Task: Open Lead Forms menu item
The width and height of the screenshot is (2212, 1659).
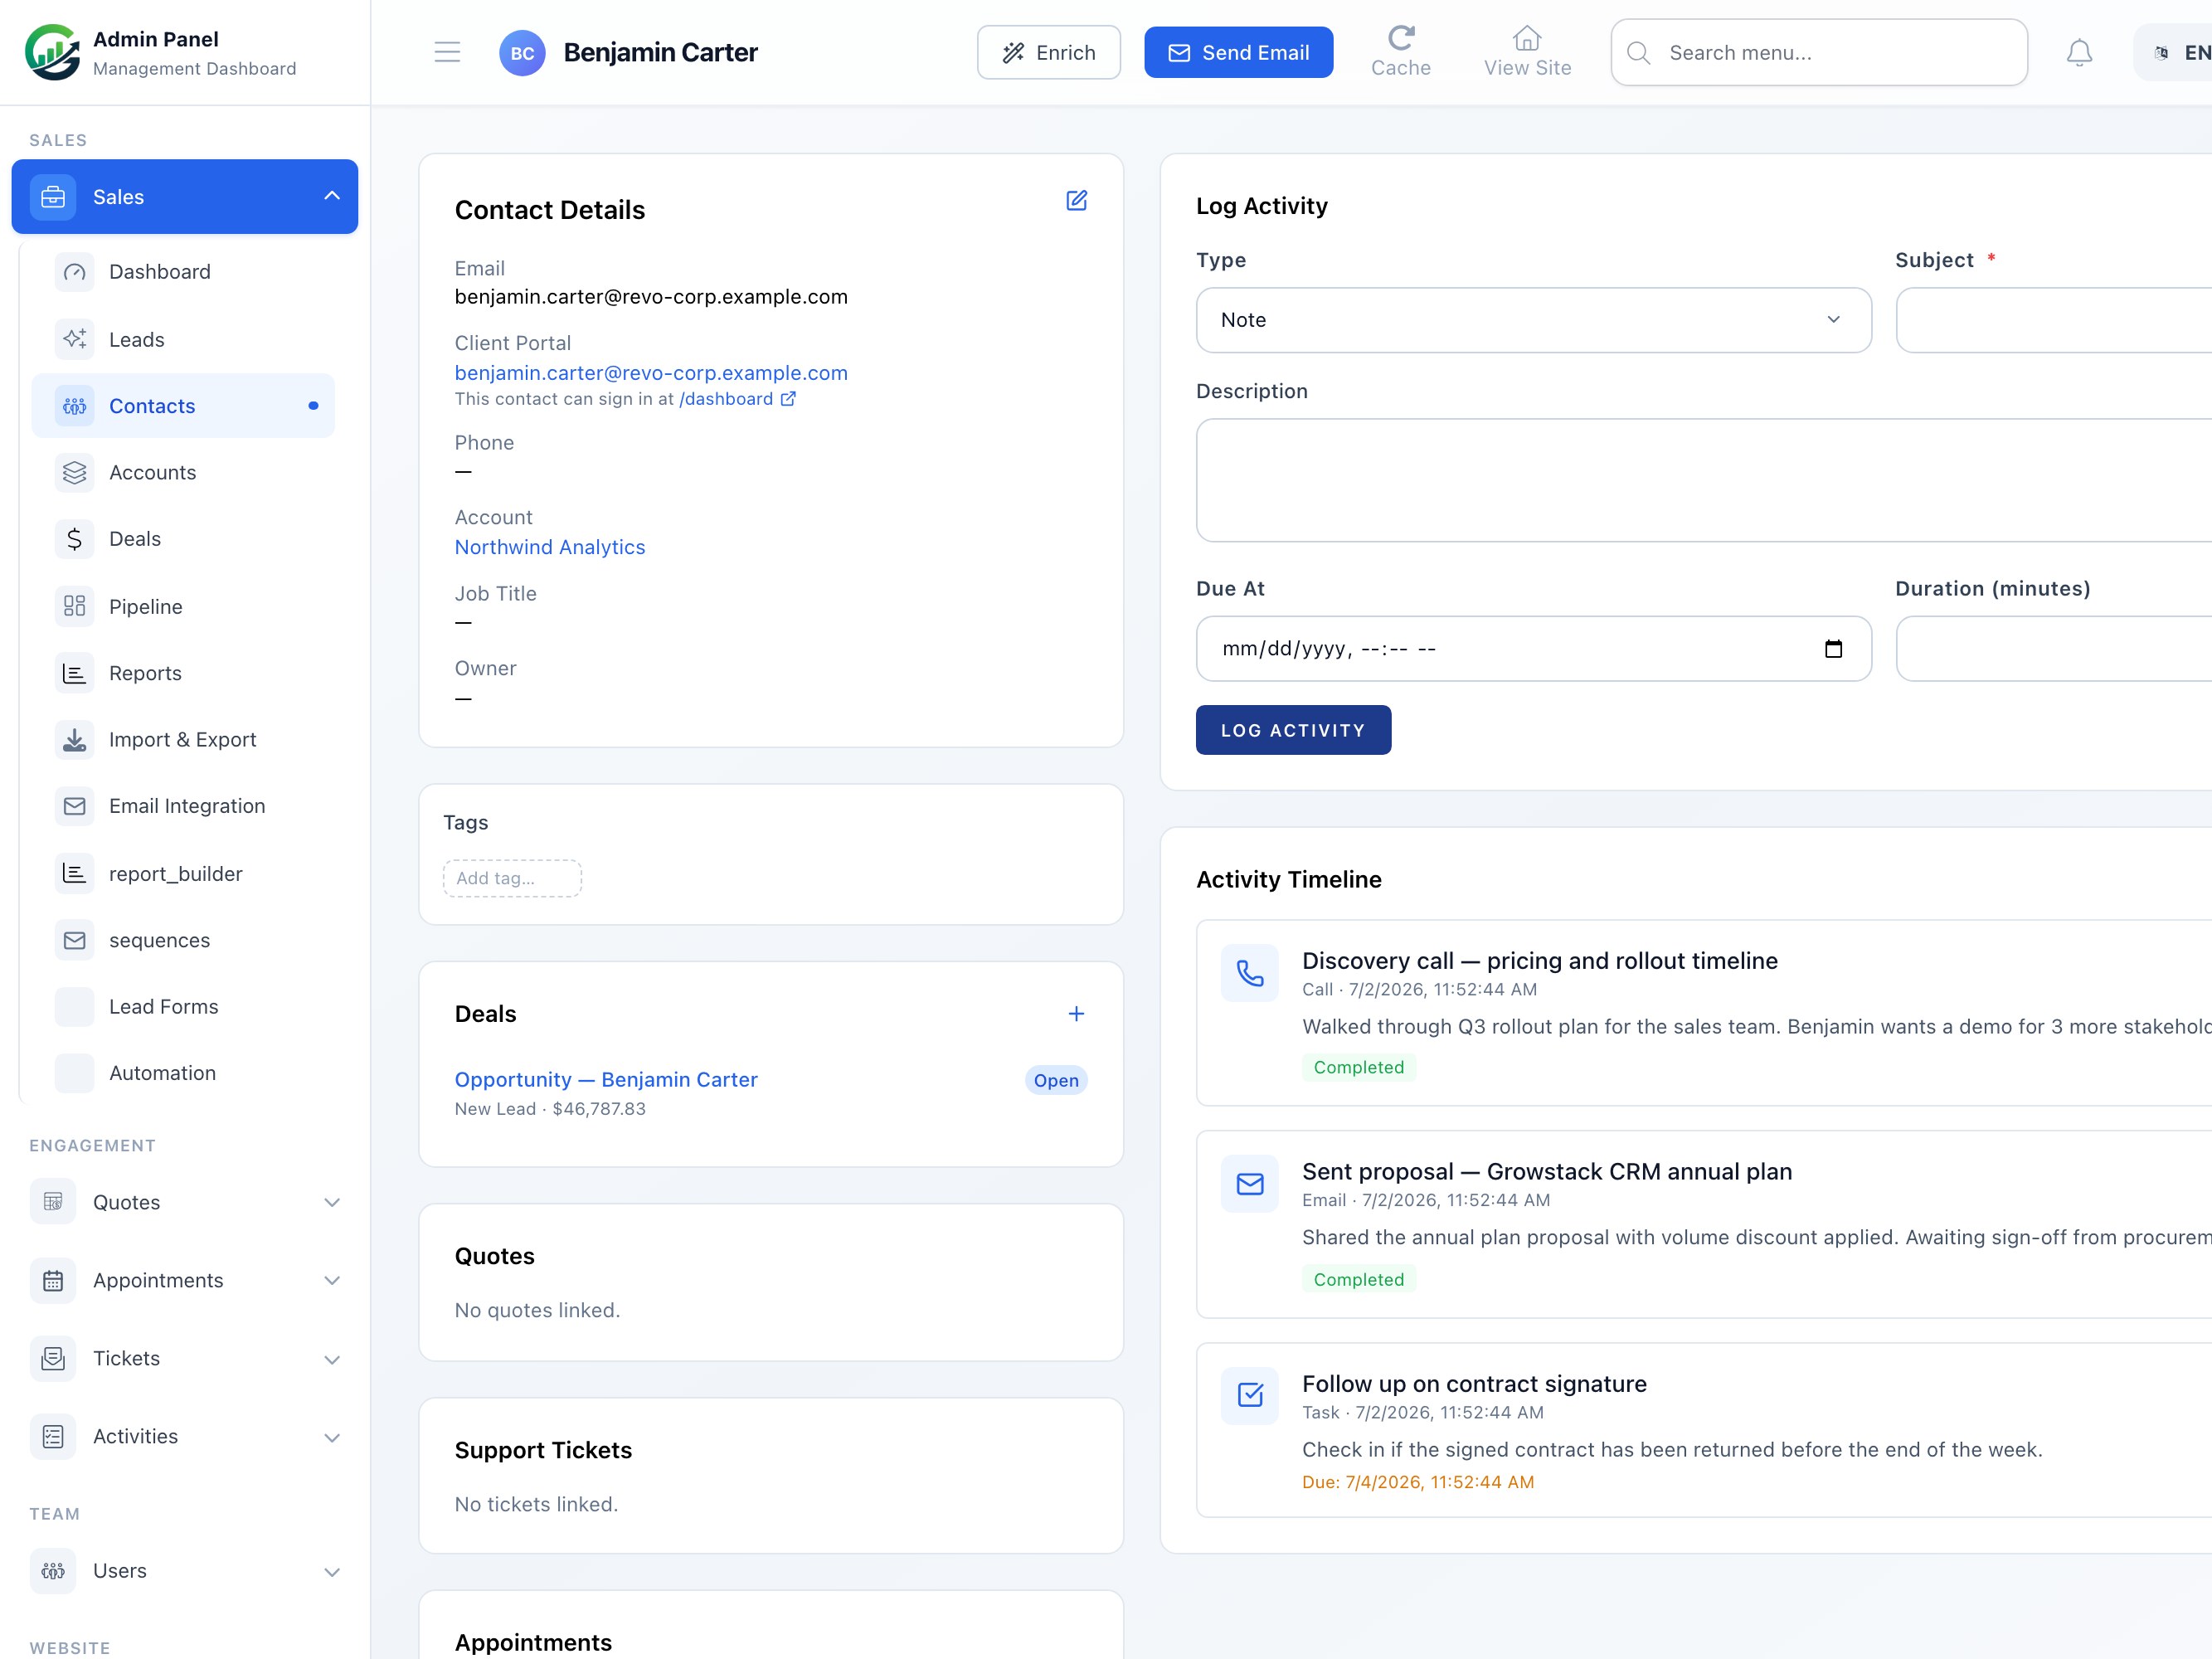Action: (x=183, y=1006)
